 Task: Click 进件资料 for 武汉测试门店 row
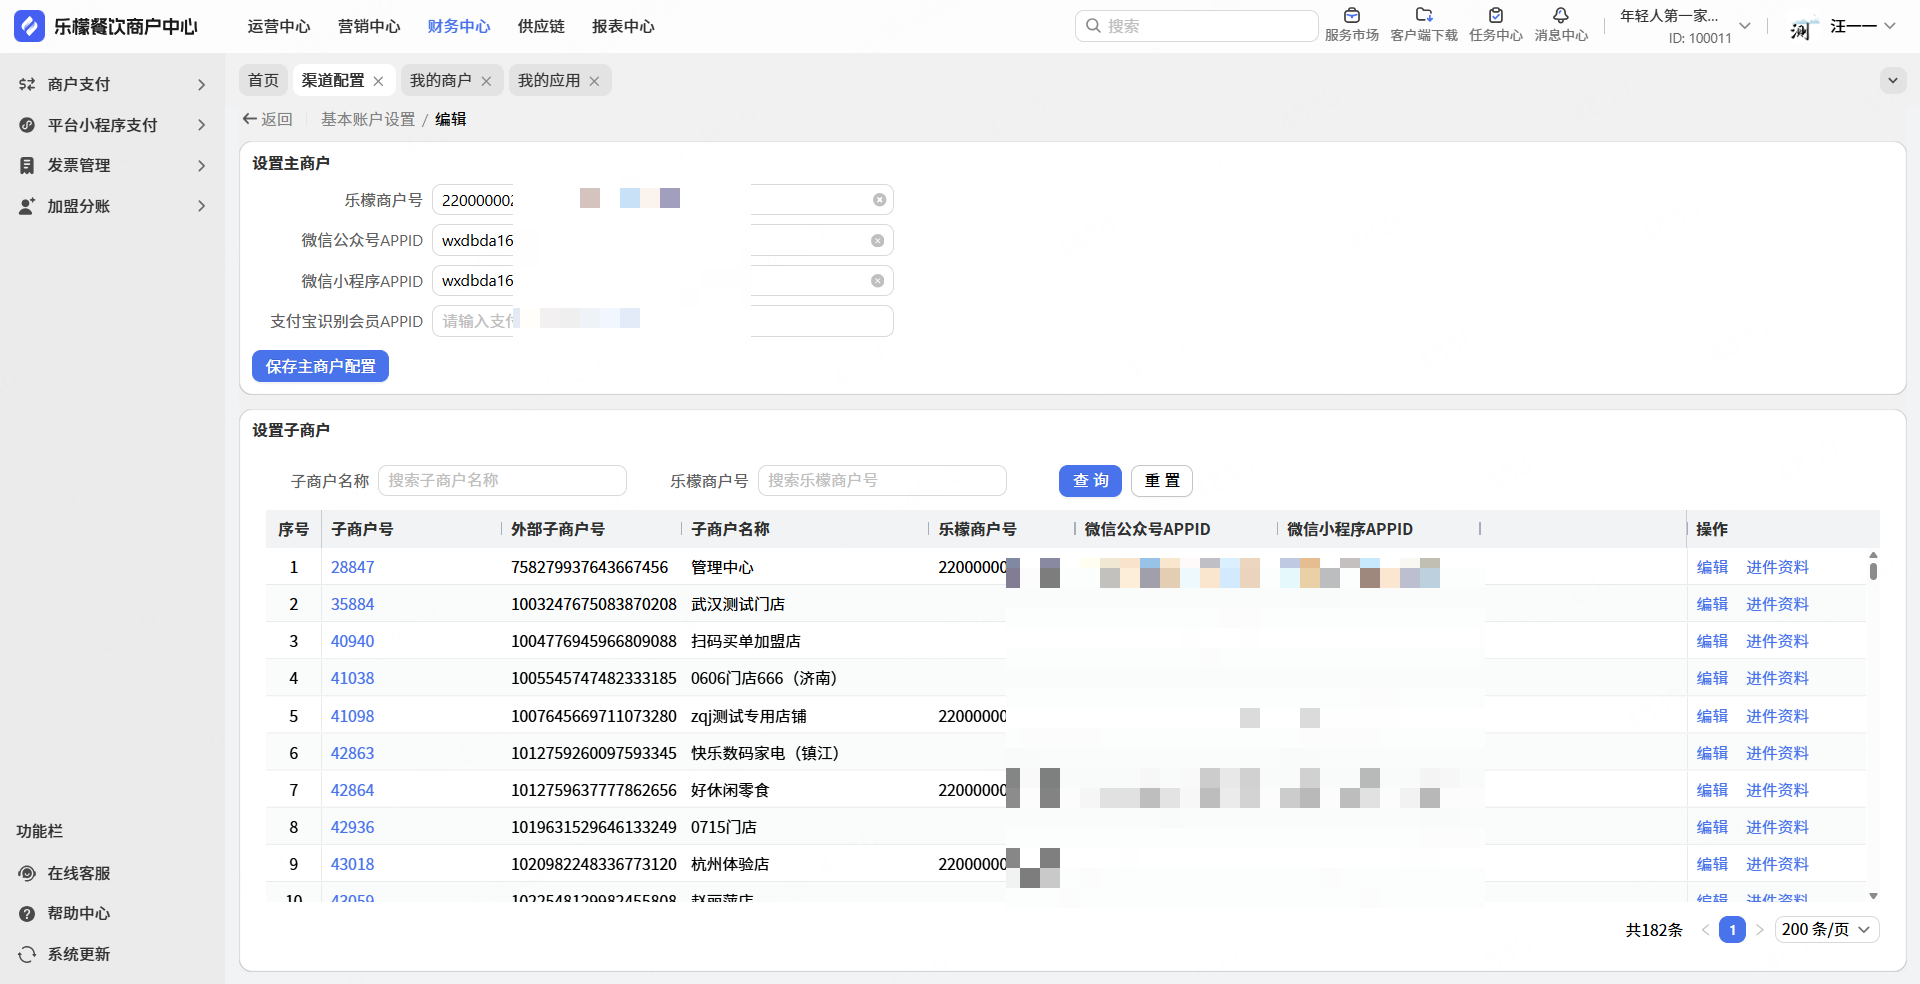(x=1777, y=604)
